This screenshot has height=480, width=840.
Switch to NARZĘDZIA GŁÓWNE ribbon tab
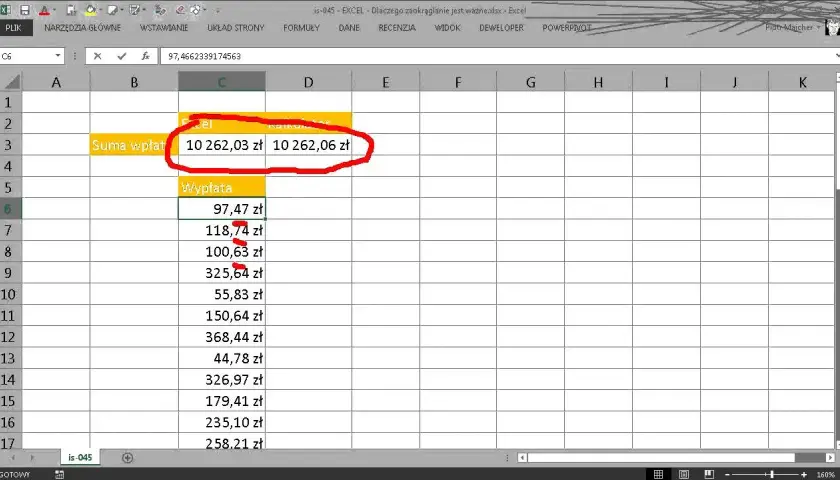pos(82,27)
